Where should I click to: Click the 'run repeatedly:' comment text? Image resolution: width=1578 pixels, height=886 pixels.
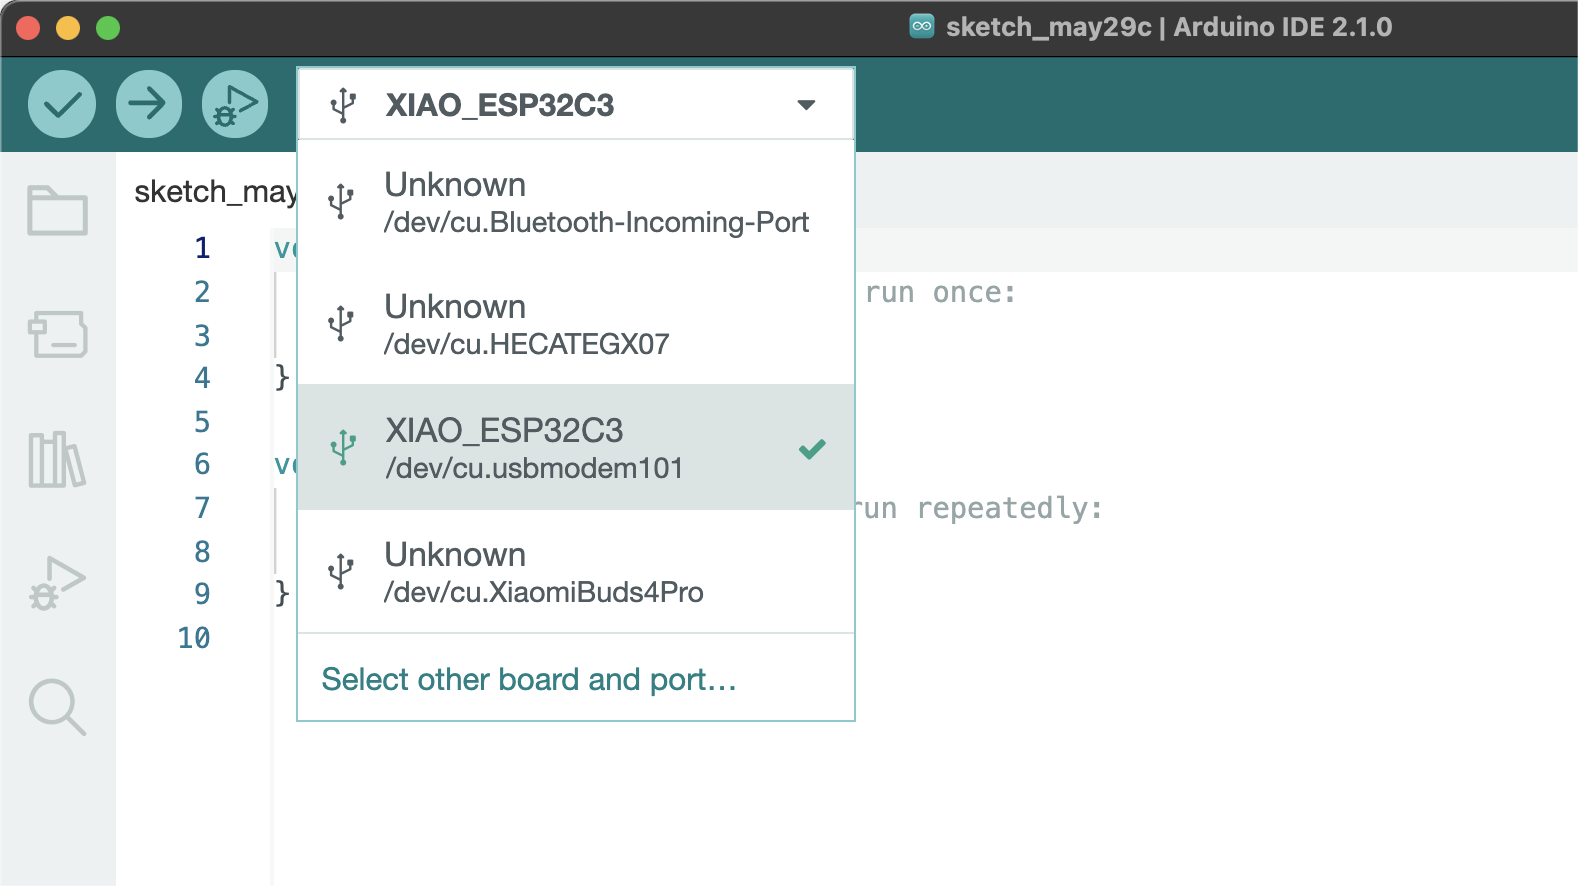(978, 509)
